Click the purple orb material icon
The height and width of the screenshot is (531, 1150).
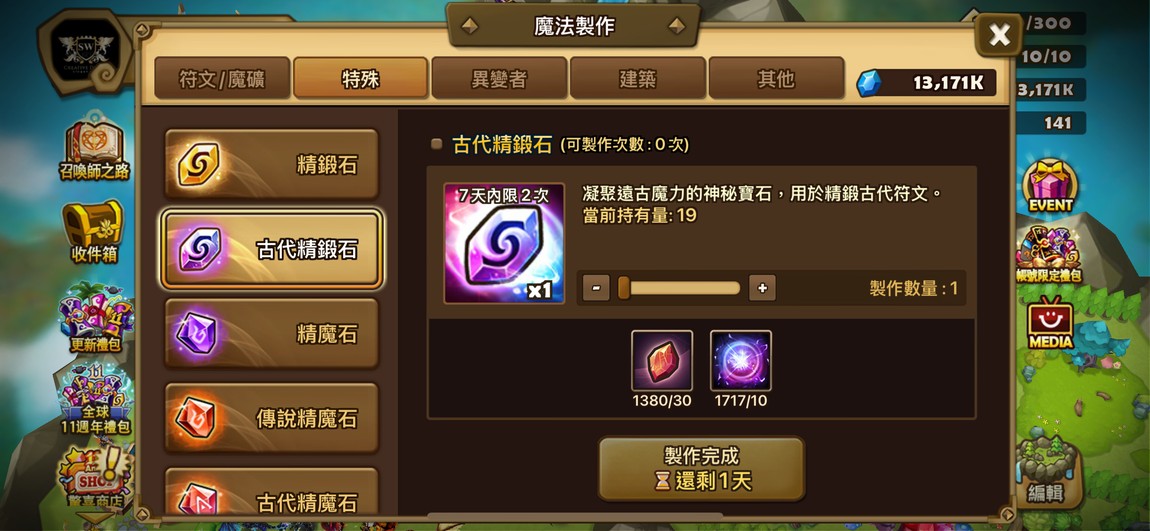(x=741, y=360)
